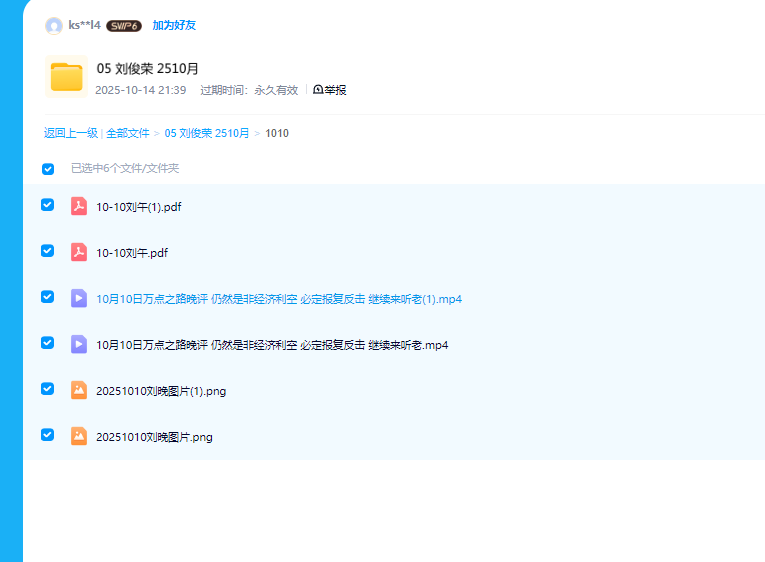
Task: Click video icon of 继续来听老(1).mp4 file
Action: 79,298
